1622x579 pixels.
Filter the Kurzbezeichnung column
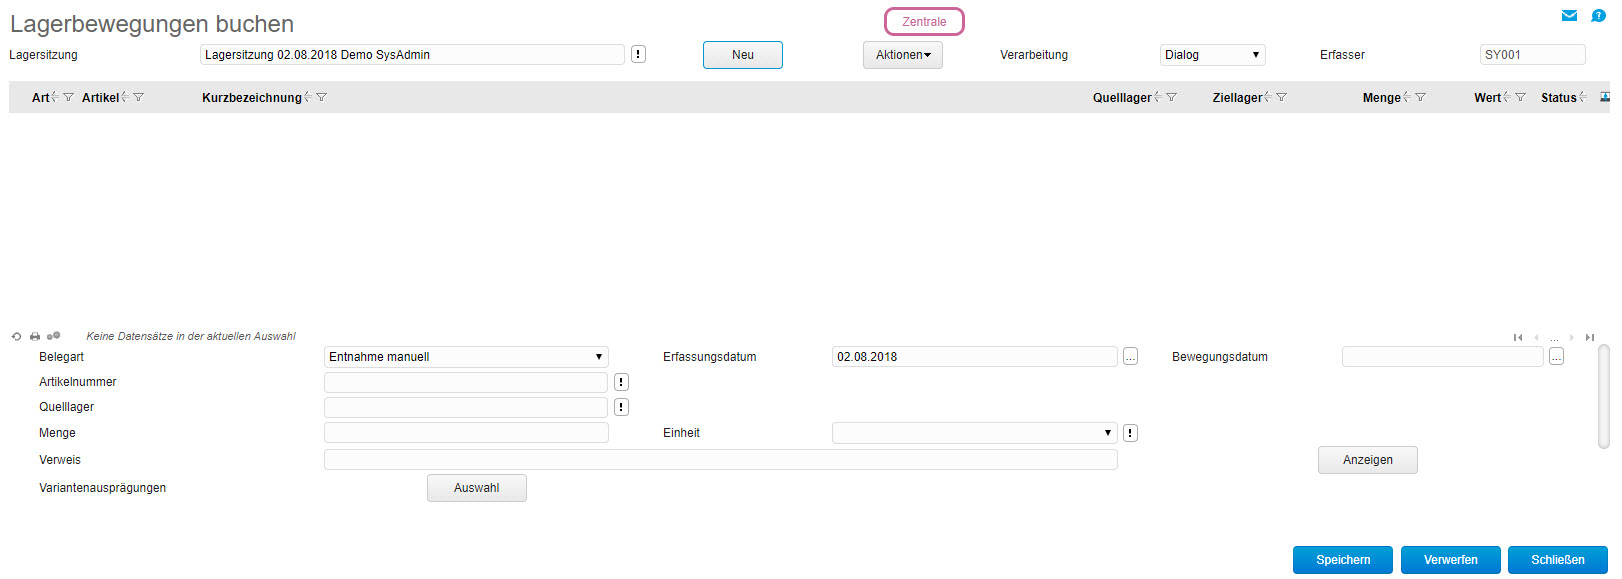[321, 97]
